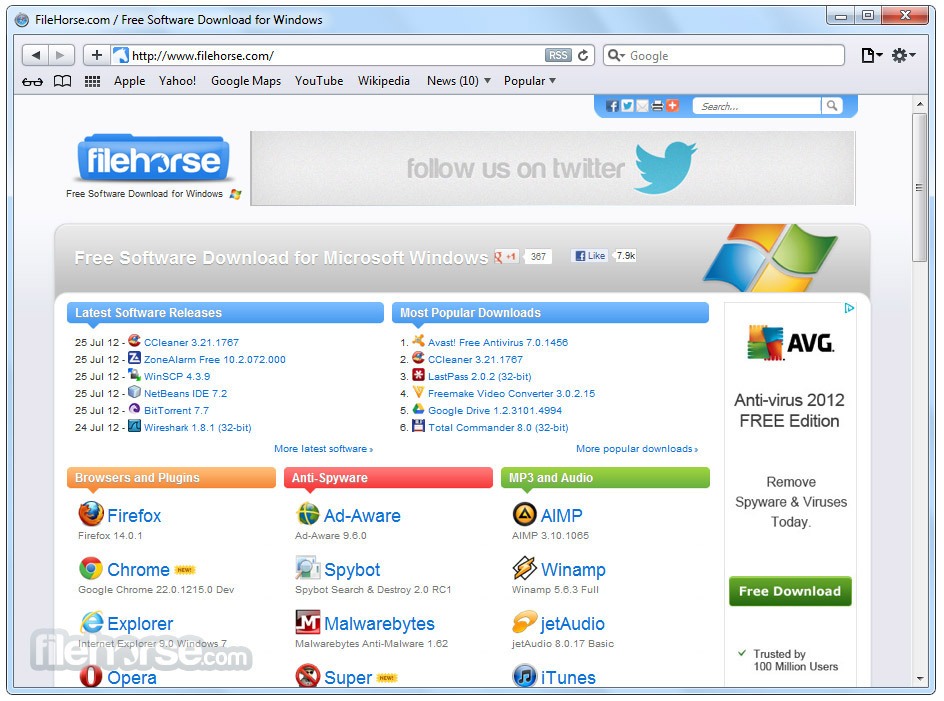Click the Firefox icon
944x701 pixels.
(91, 514)
